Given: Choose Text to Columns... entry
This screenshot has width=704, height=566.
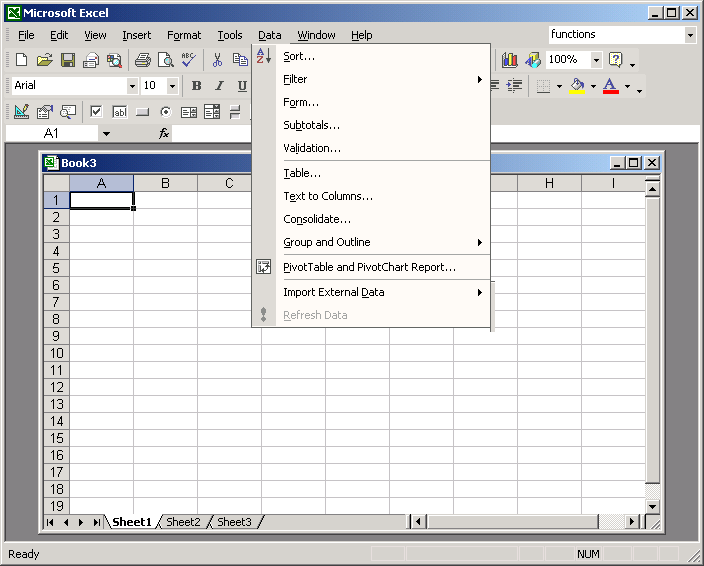Looking at the screenshot, I should 370,196.
